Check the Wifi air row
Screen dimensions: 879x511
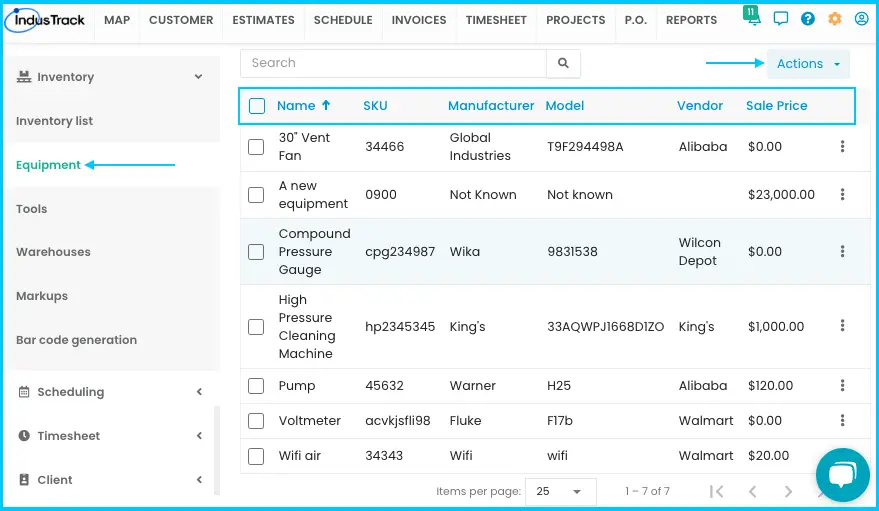tap(256, 456)
